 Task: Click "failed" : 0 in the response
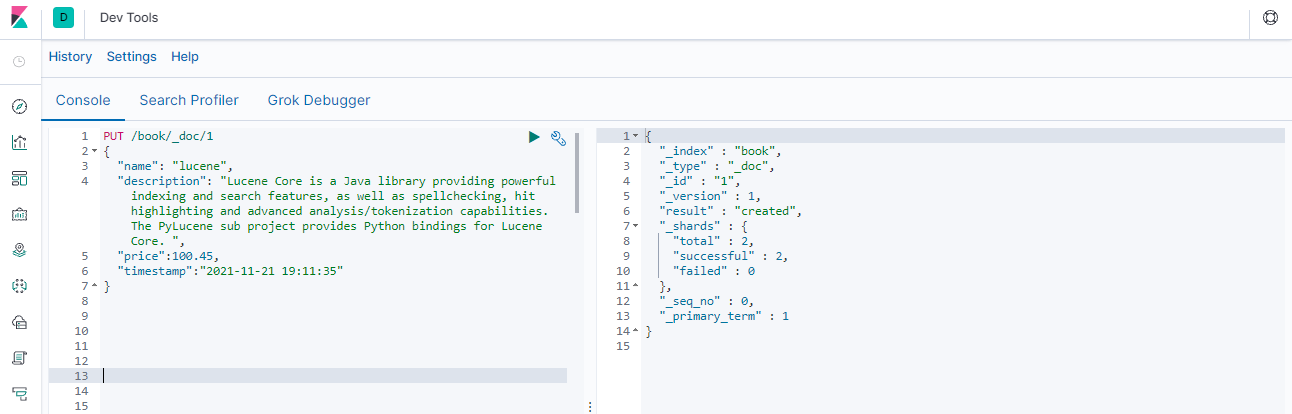click(713, 271)
